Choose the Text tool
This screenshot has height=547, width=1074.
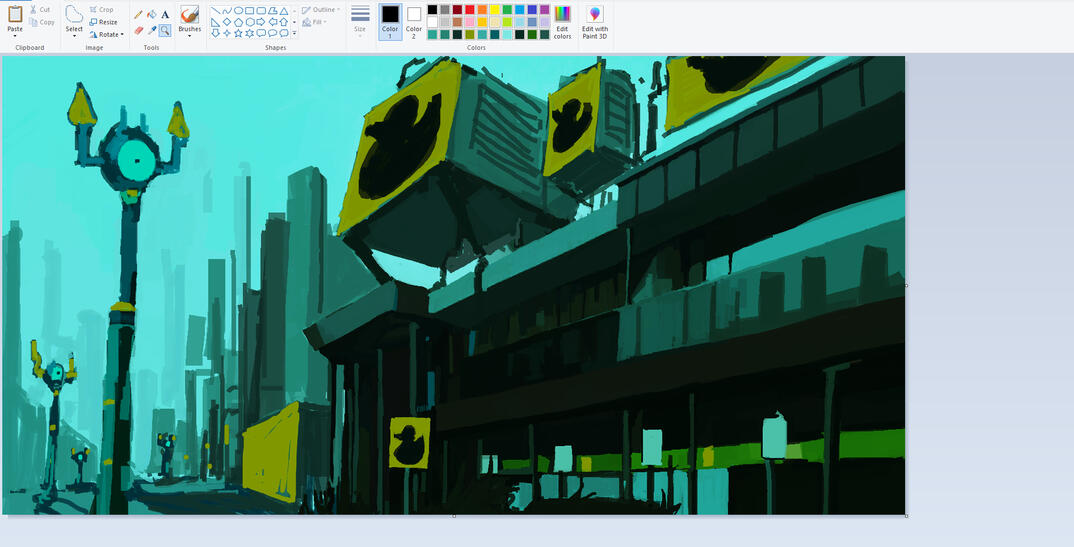165,15
